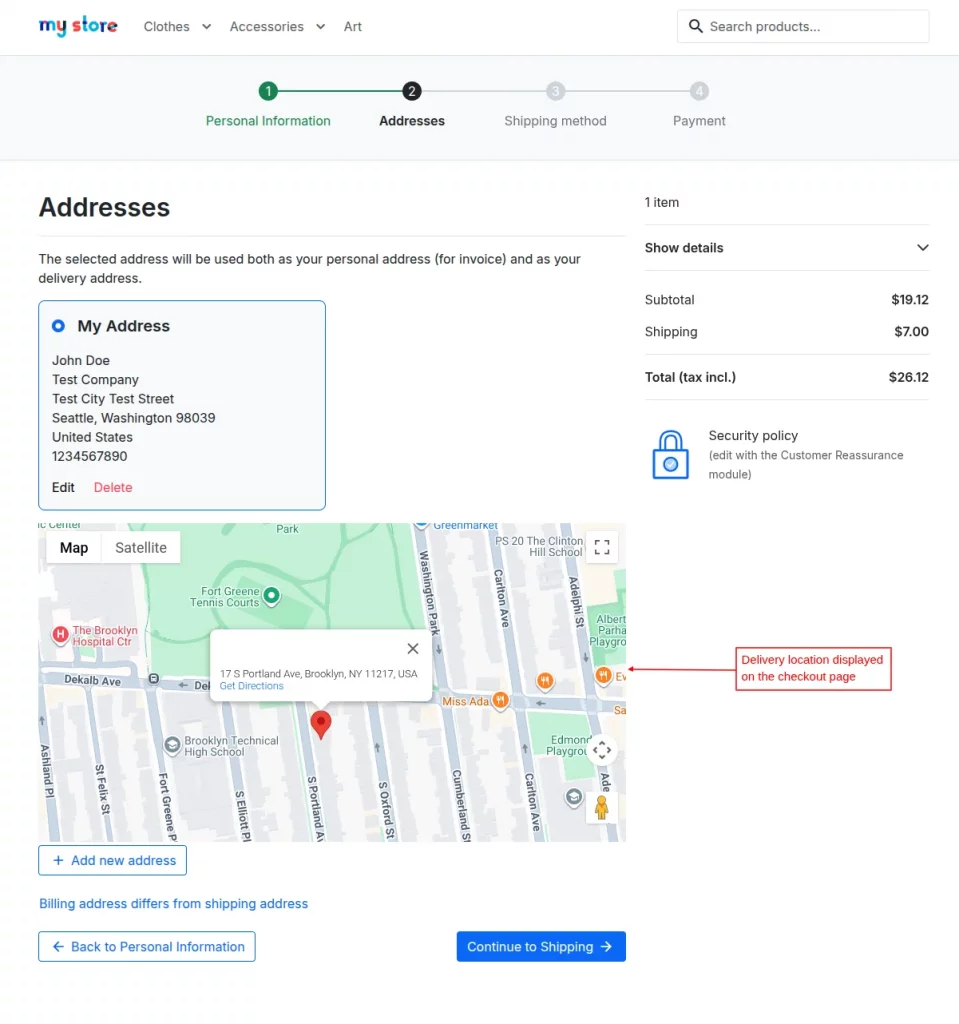This screenshot has width=959, height=1024.
Task: Click the Payment step
Action: 699,105
